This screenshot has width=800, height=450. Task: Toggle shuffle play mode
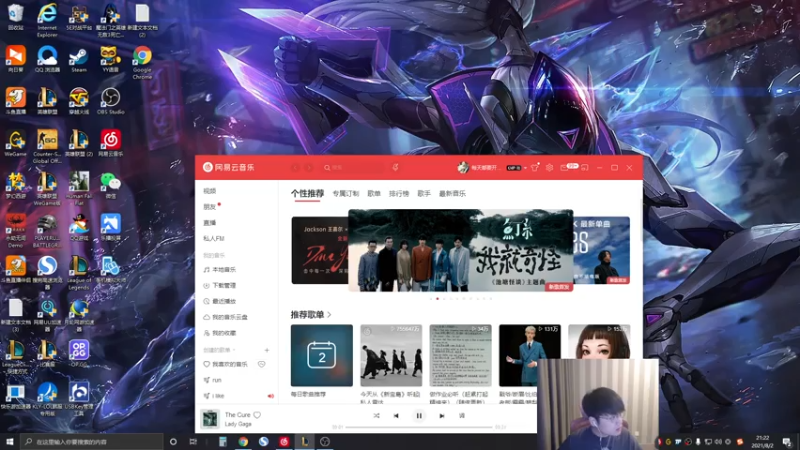pyautogui.click(x=377, y=416)
